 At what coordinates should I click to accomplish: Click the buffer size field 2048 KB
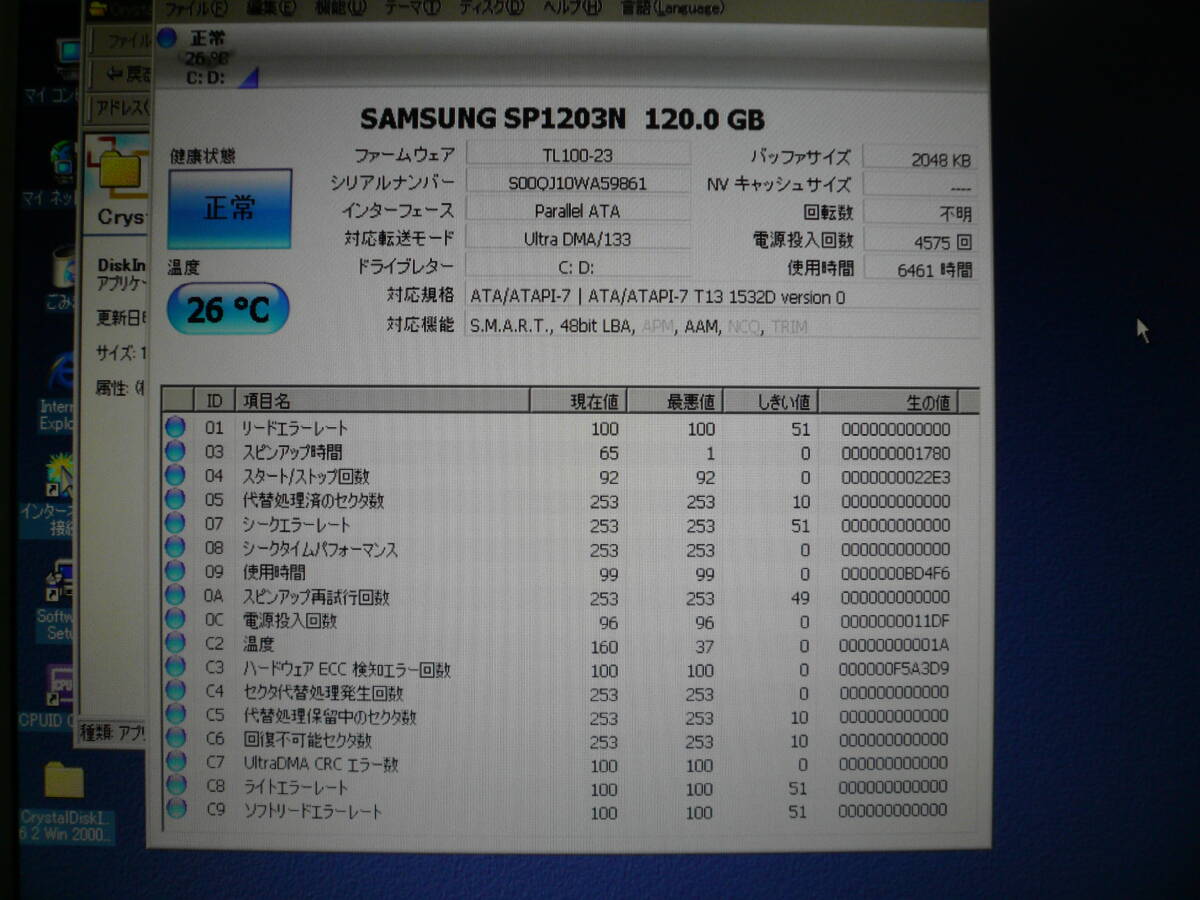coord(919,158)
